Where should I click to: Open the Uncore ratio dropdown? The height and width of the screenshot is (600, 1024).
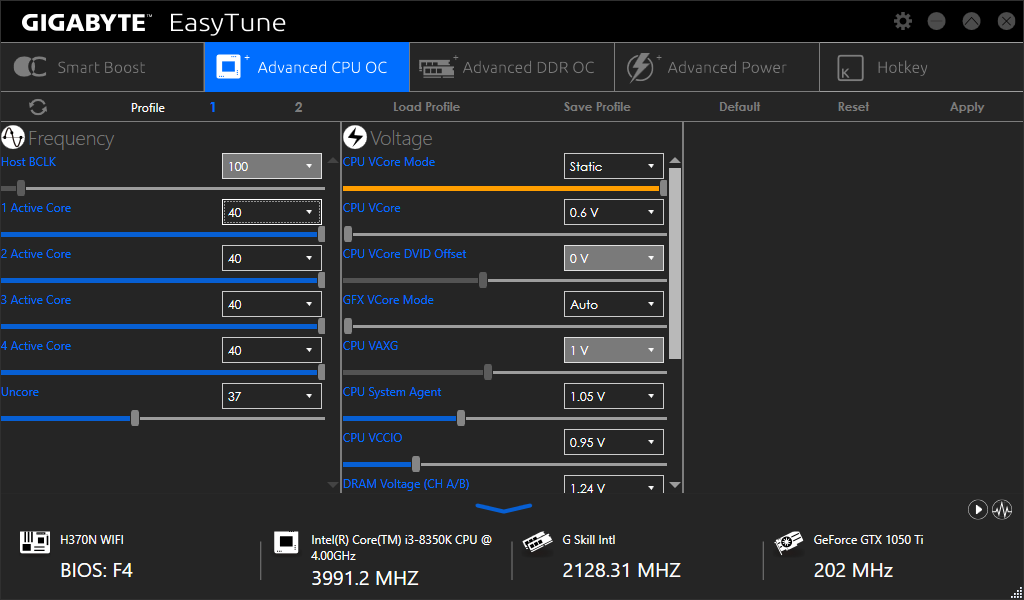(272, 396)
